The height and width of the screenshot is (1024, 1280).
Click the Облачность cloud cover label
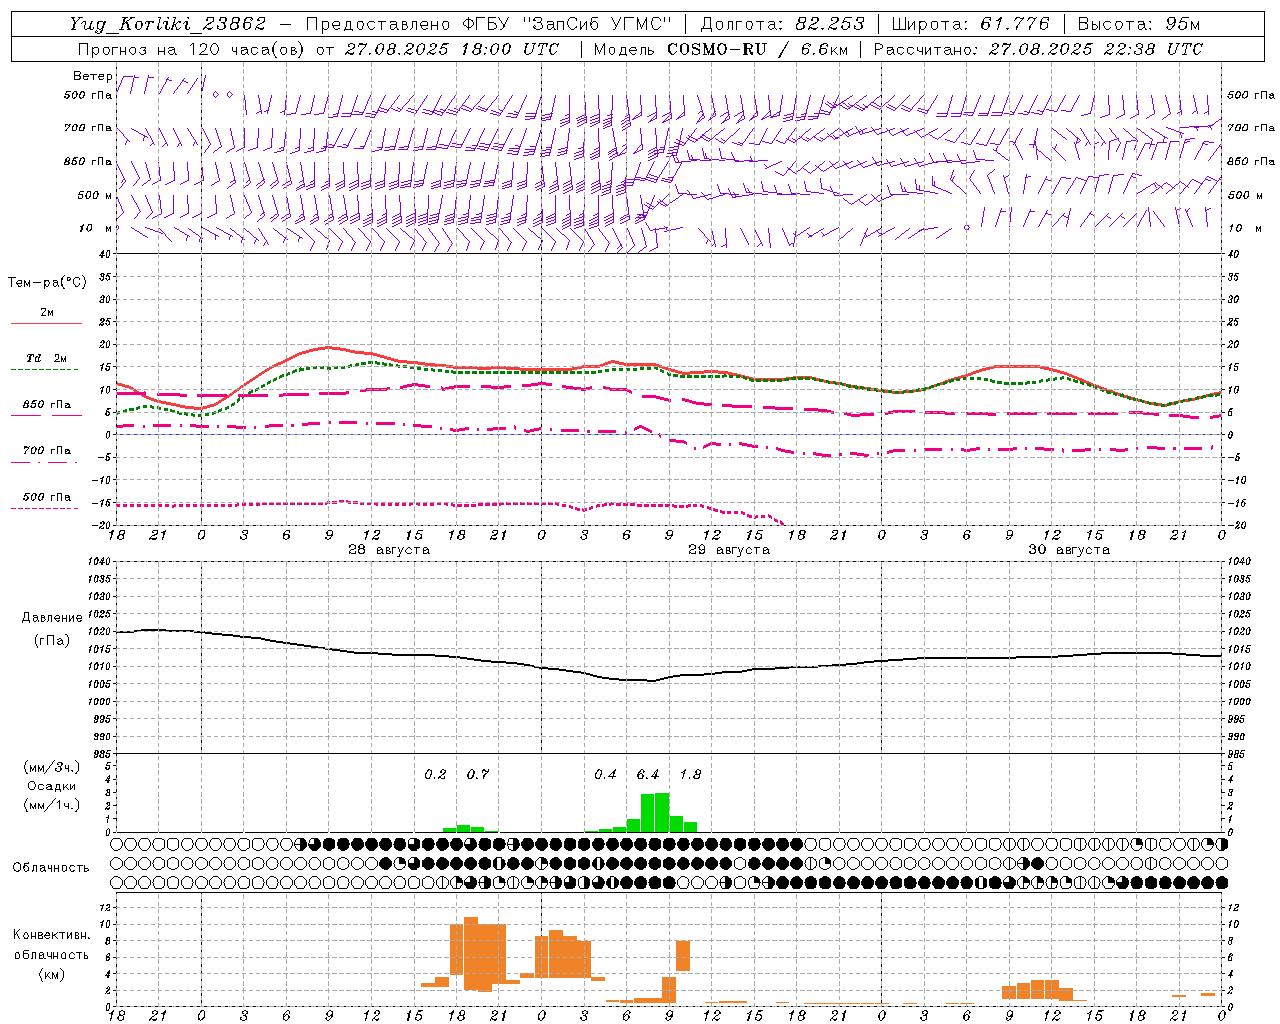coord(51,867)
